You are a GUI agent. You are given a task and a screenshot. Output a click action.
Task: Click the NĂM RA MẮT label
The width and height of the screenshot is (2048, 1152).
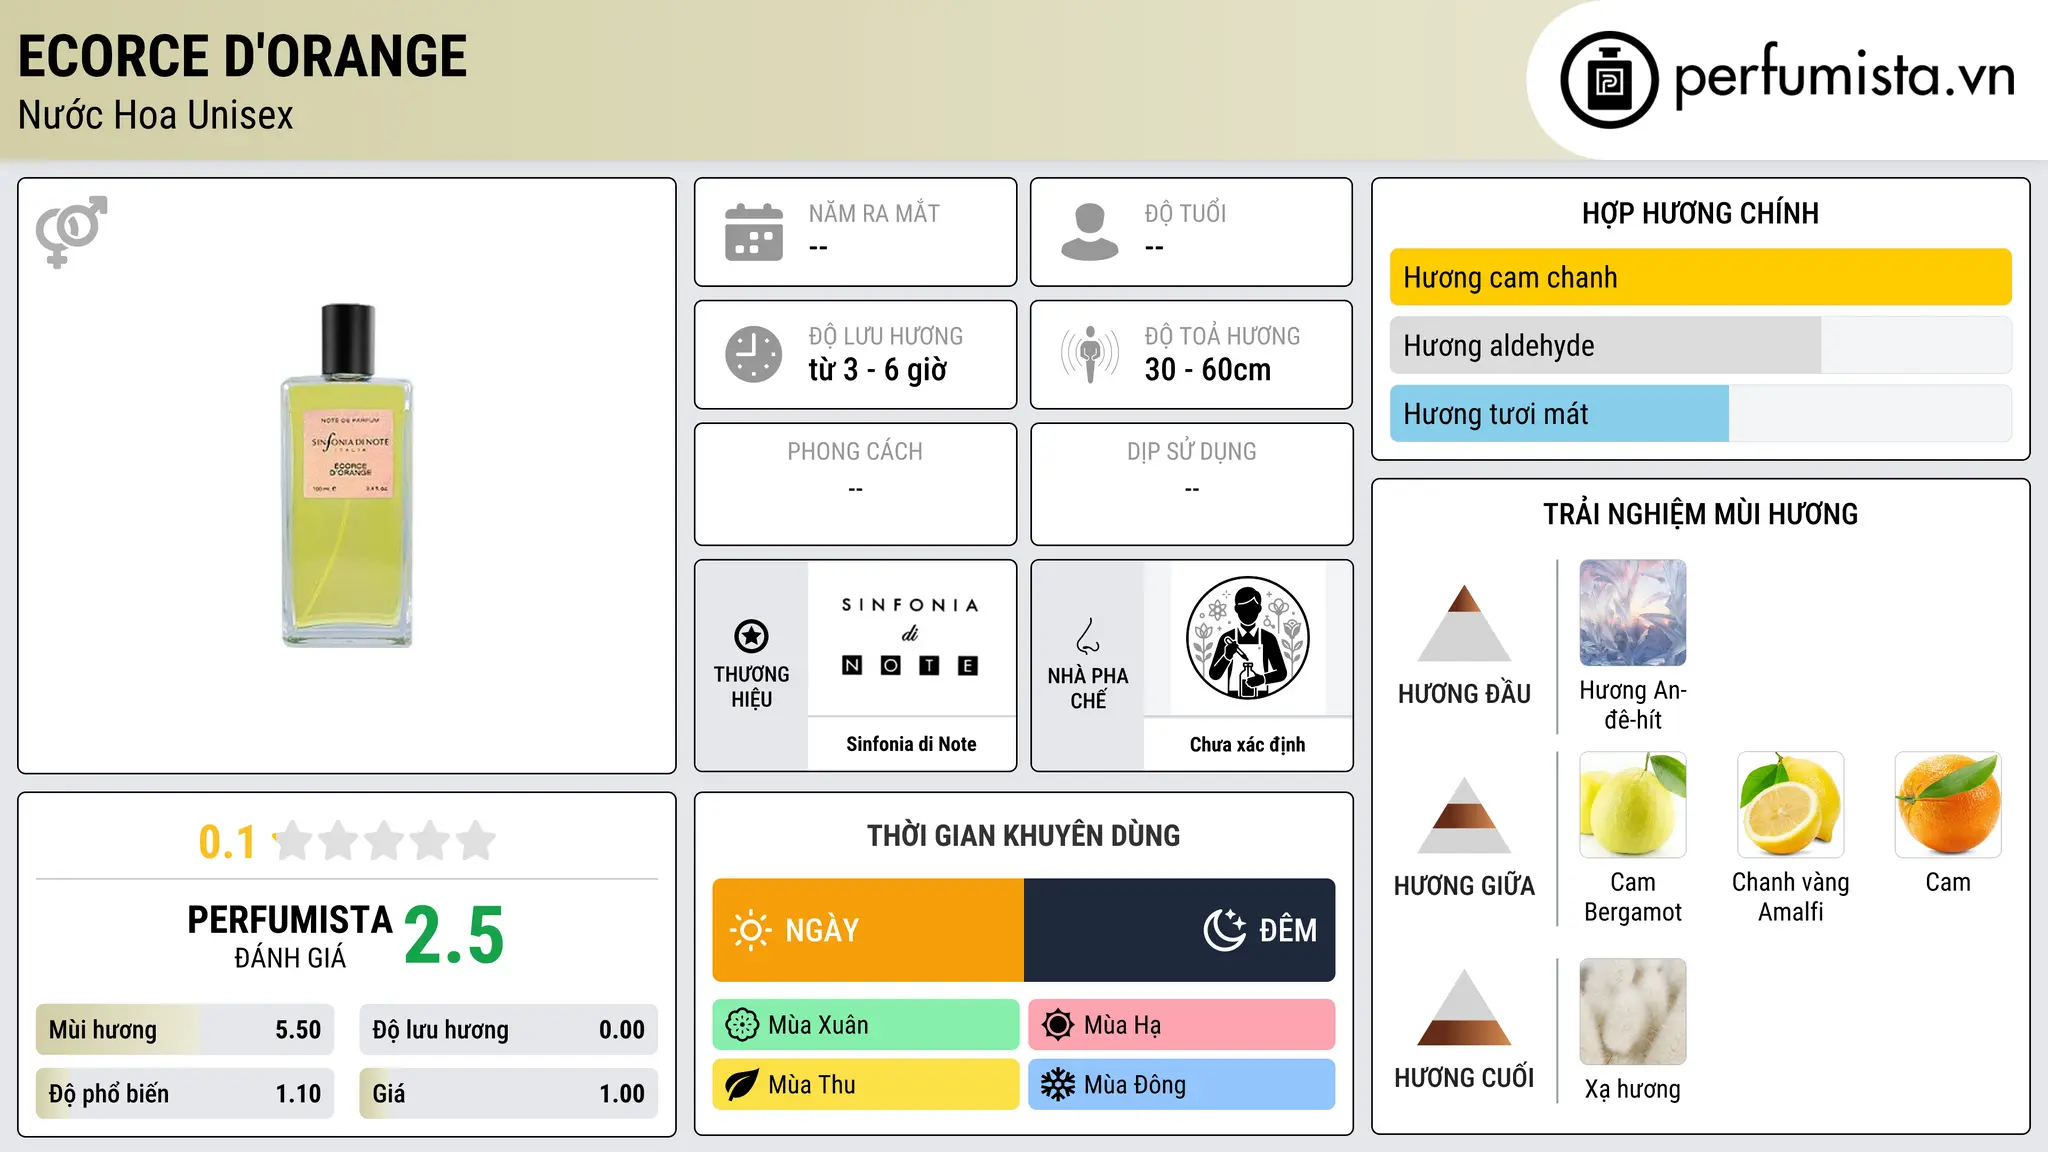(874, 214)
